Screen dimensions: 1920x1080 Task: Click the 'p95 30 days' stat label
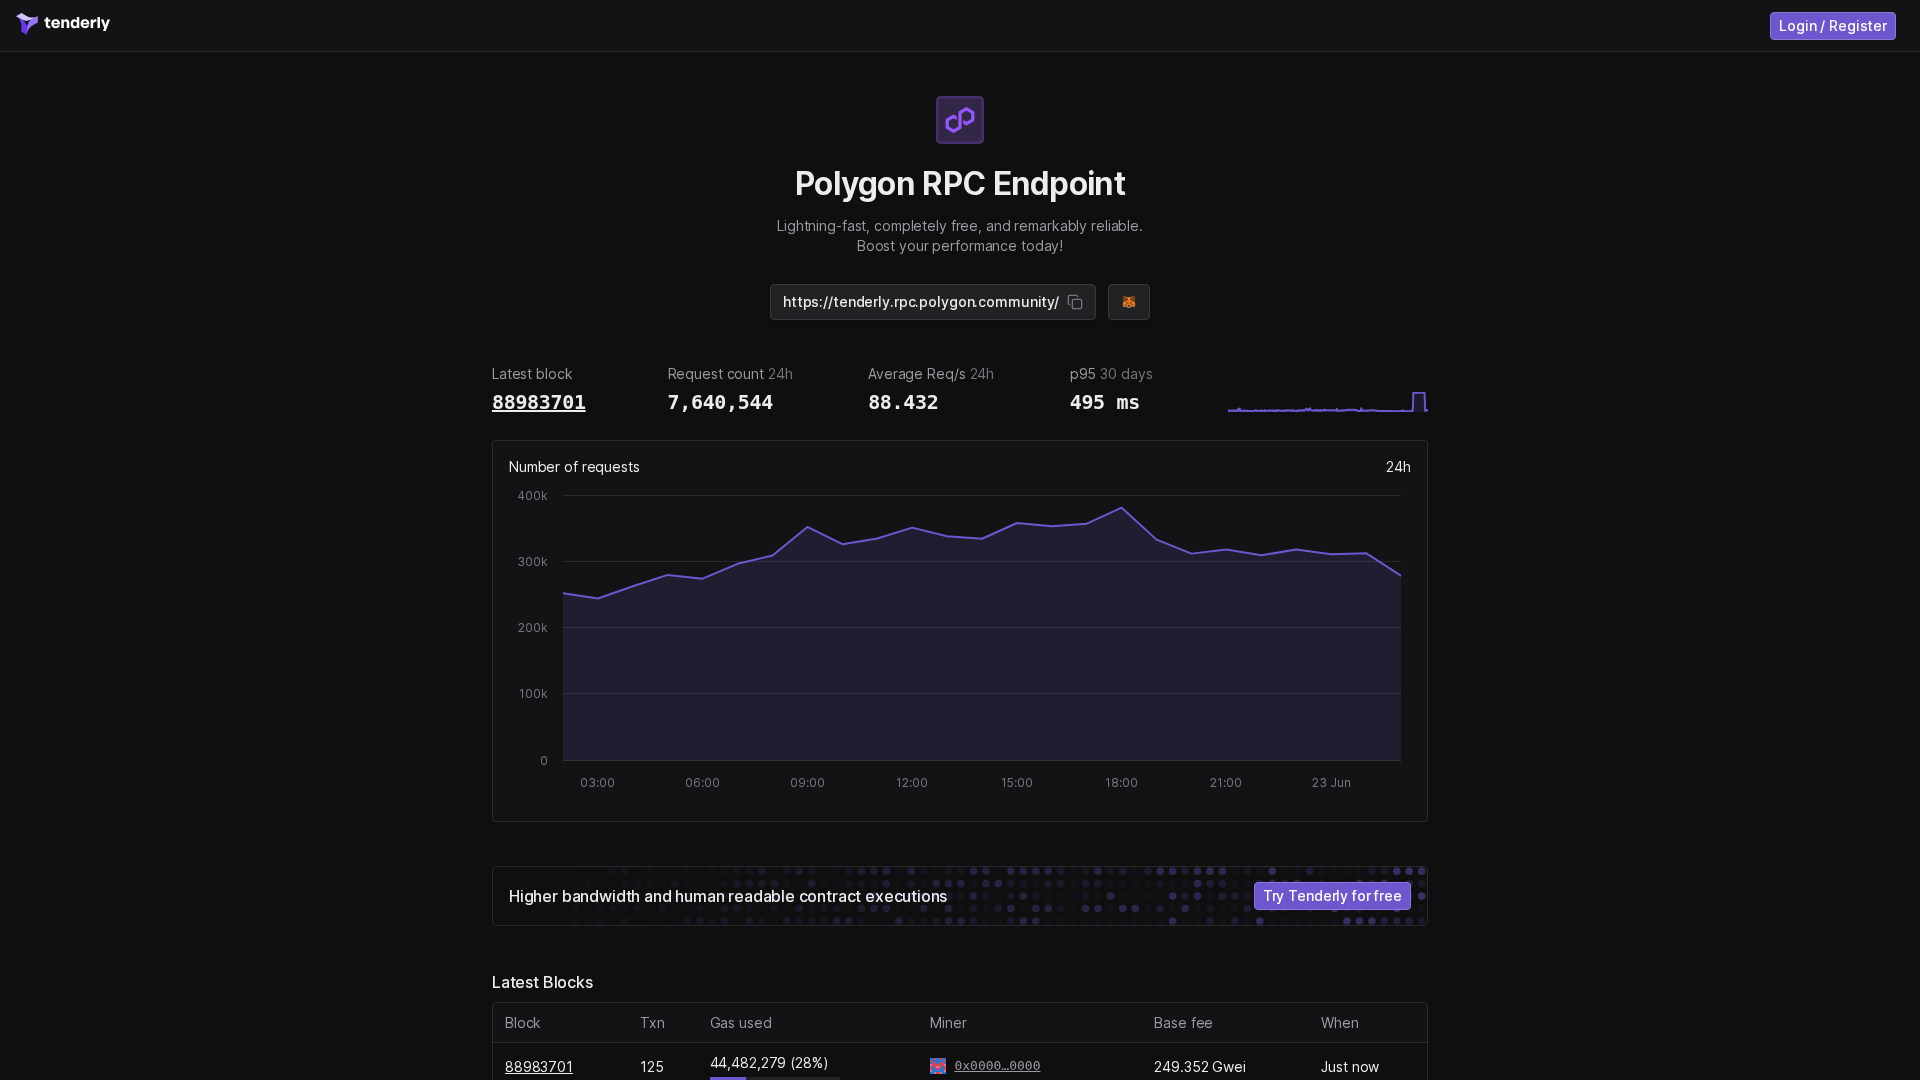1111,374
